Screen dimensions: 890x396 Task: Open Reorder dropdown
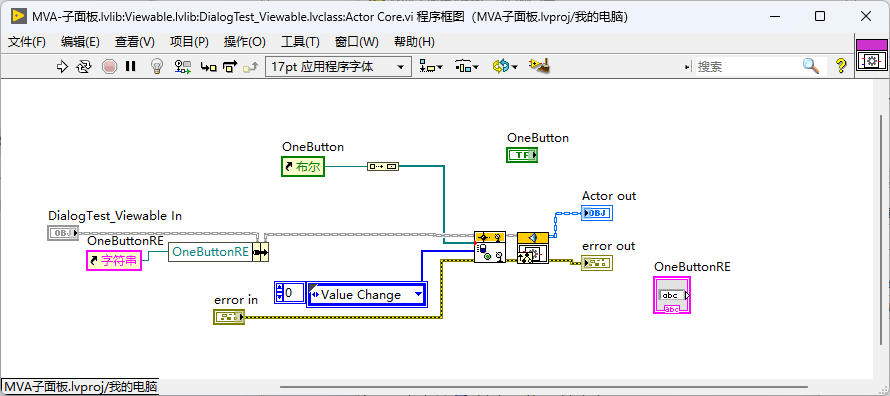505,67
